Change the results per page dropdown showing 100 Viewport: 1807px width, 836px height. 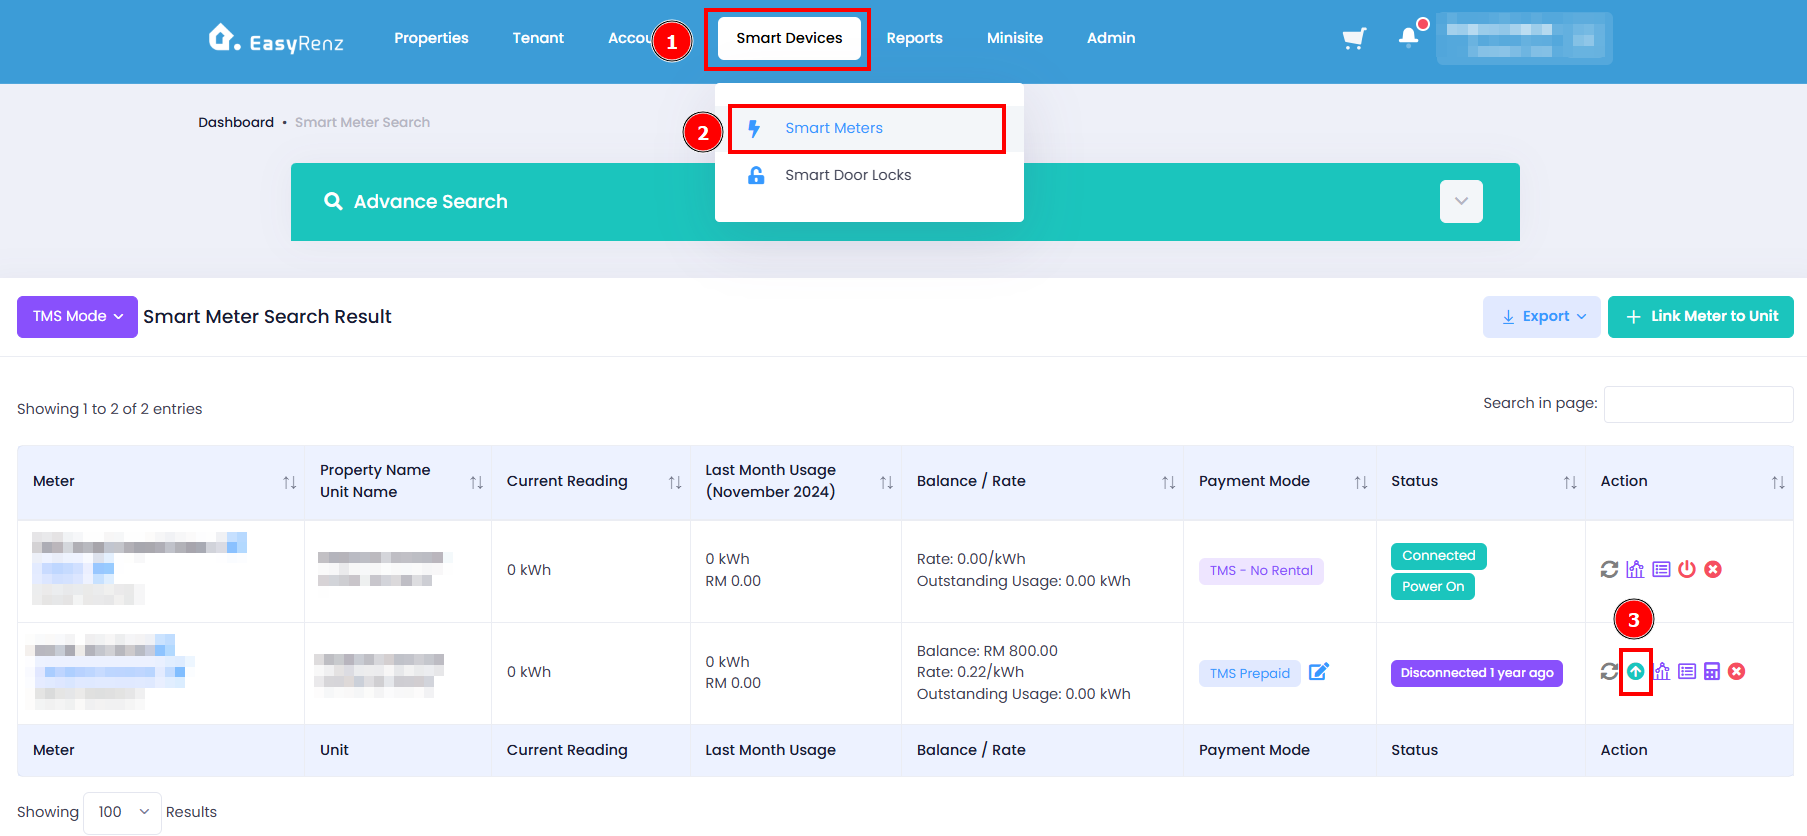click(x=122, y=812)
